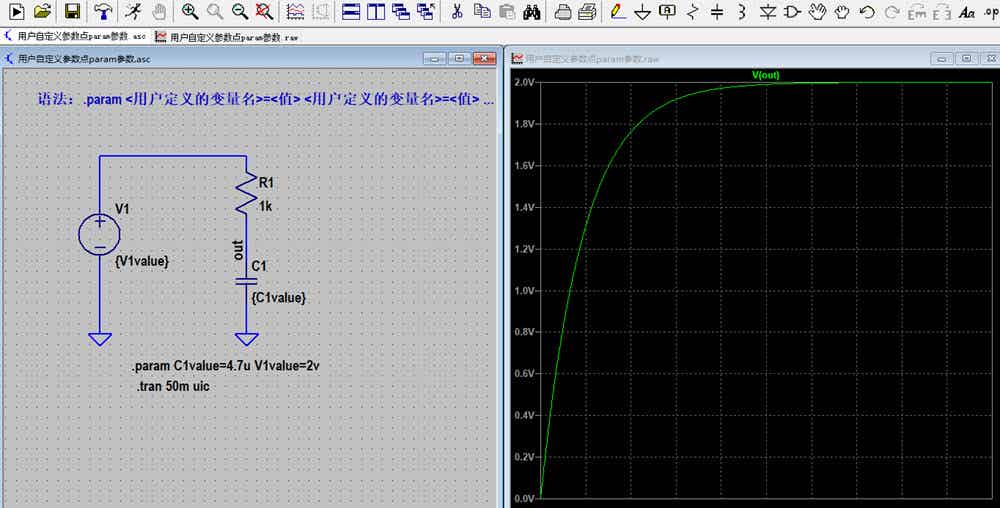Click the zoom-to-fit crossed magnifier icon
This screenshot has width=1000, height=508.
click(264, 11)
